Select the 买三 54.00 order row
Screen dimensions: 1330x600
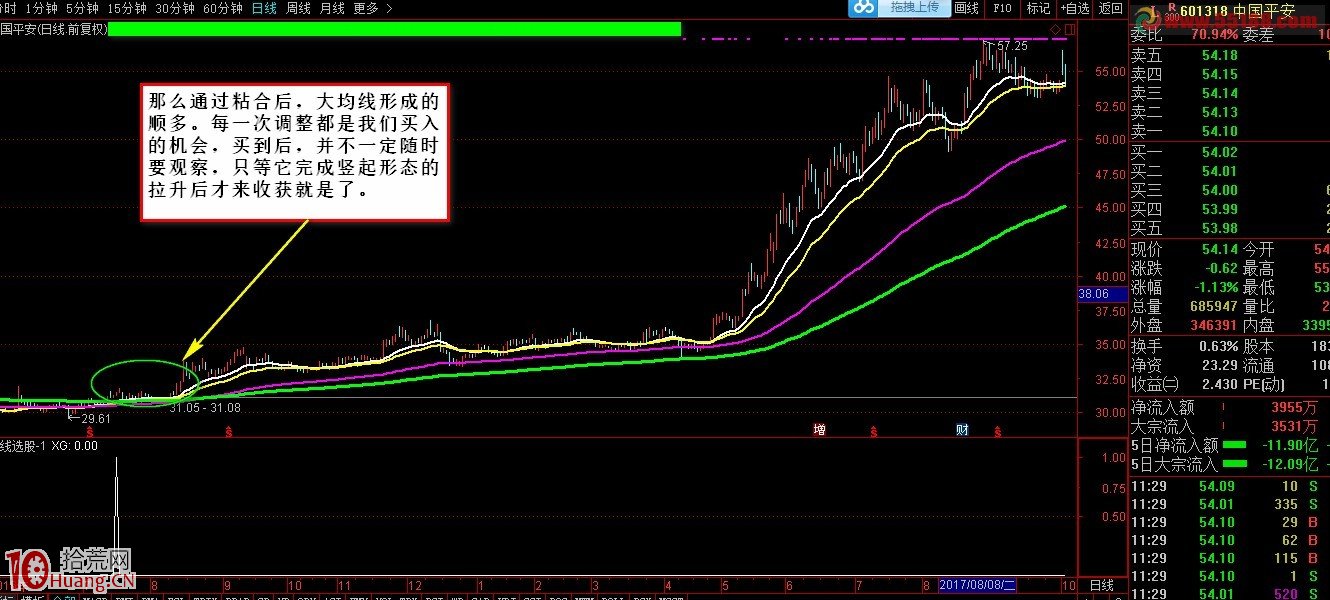click(1229, 190)
